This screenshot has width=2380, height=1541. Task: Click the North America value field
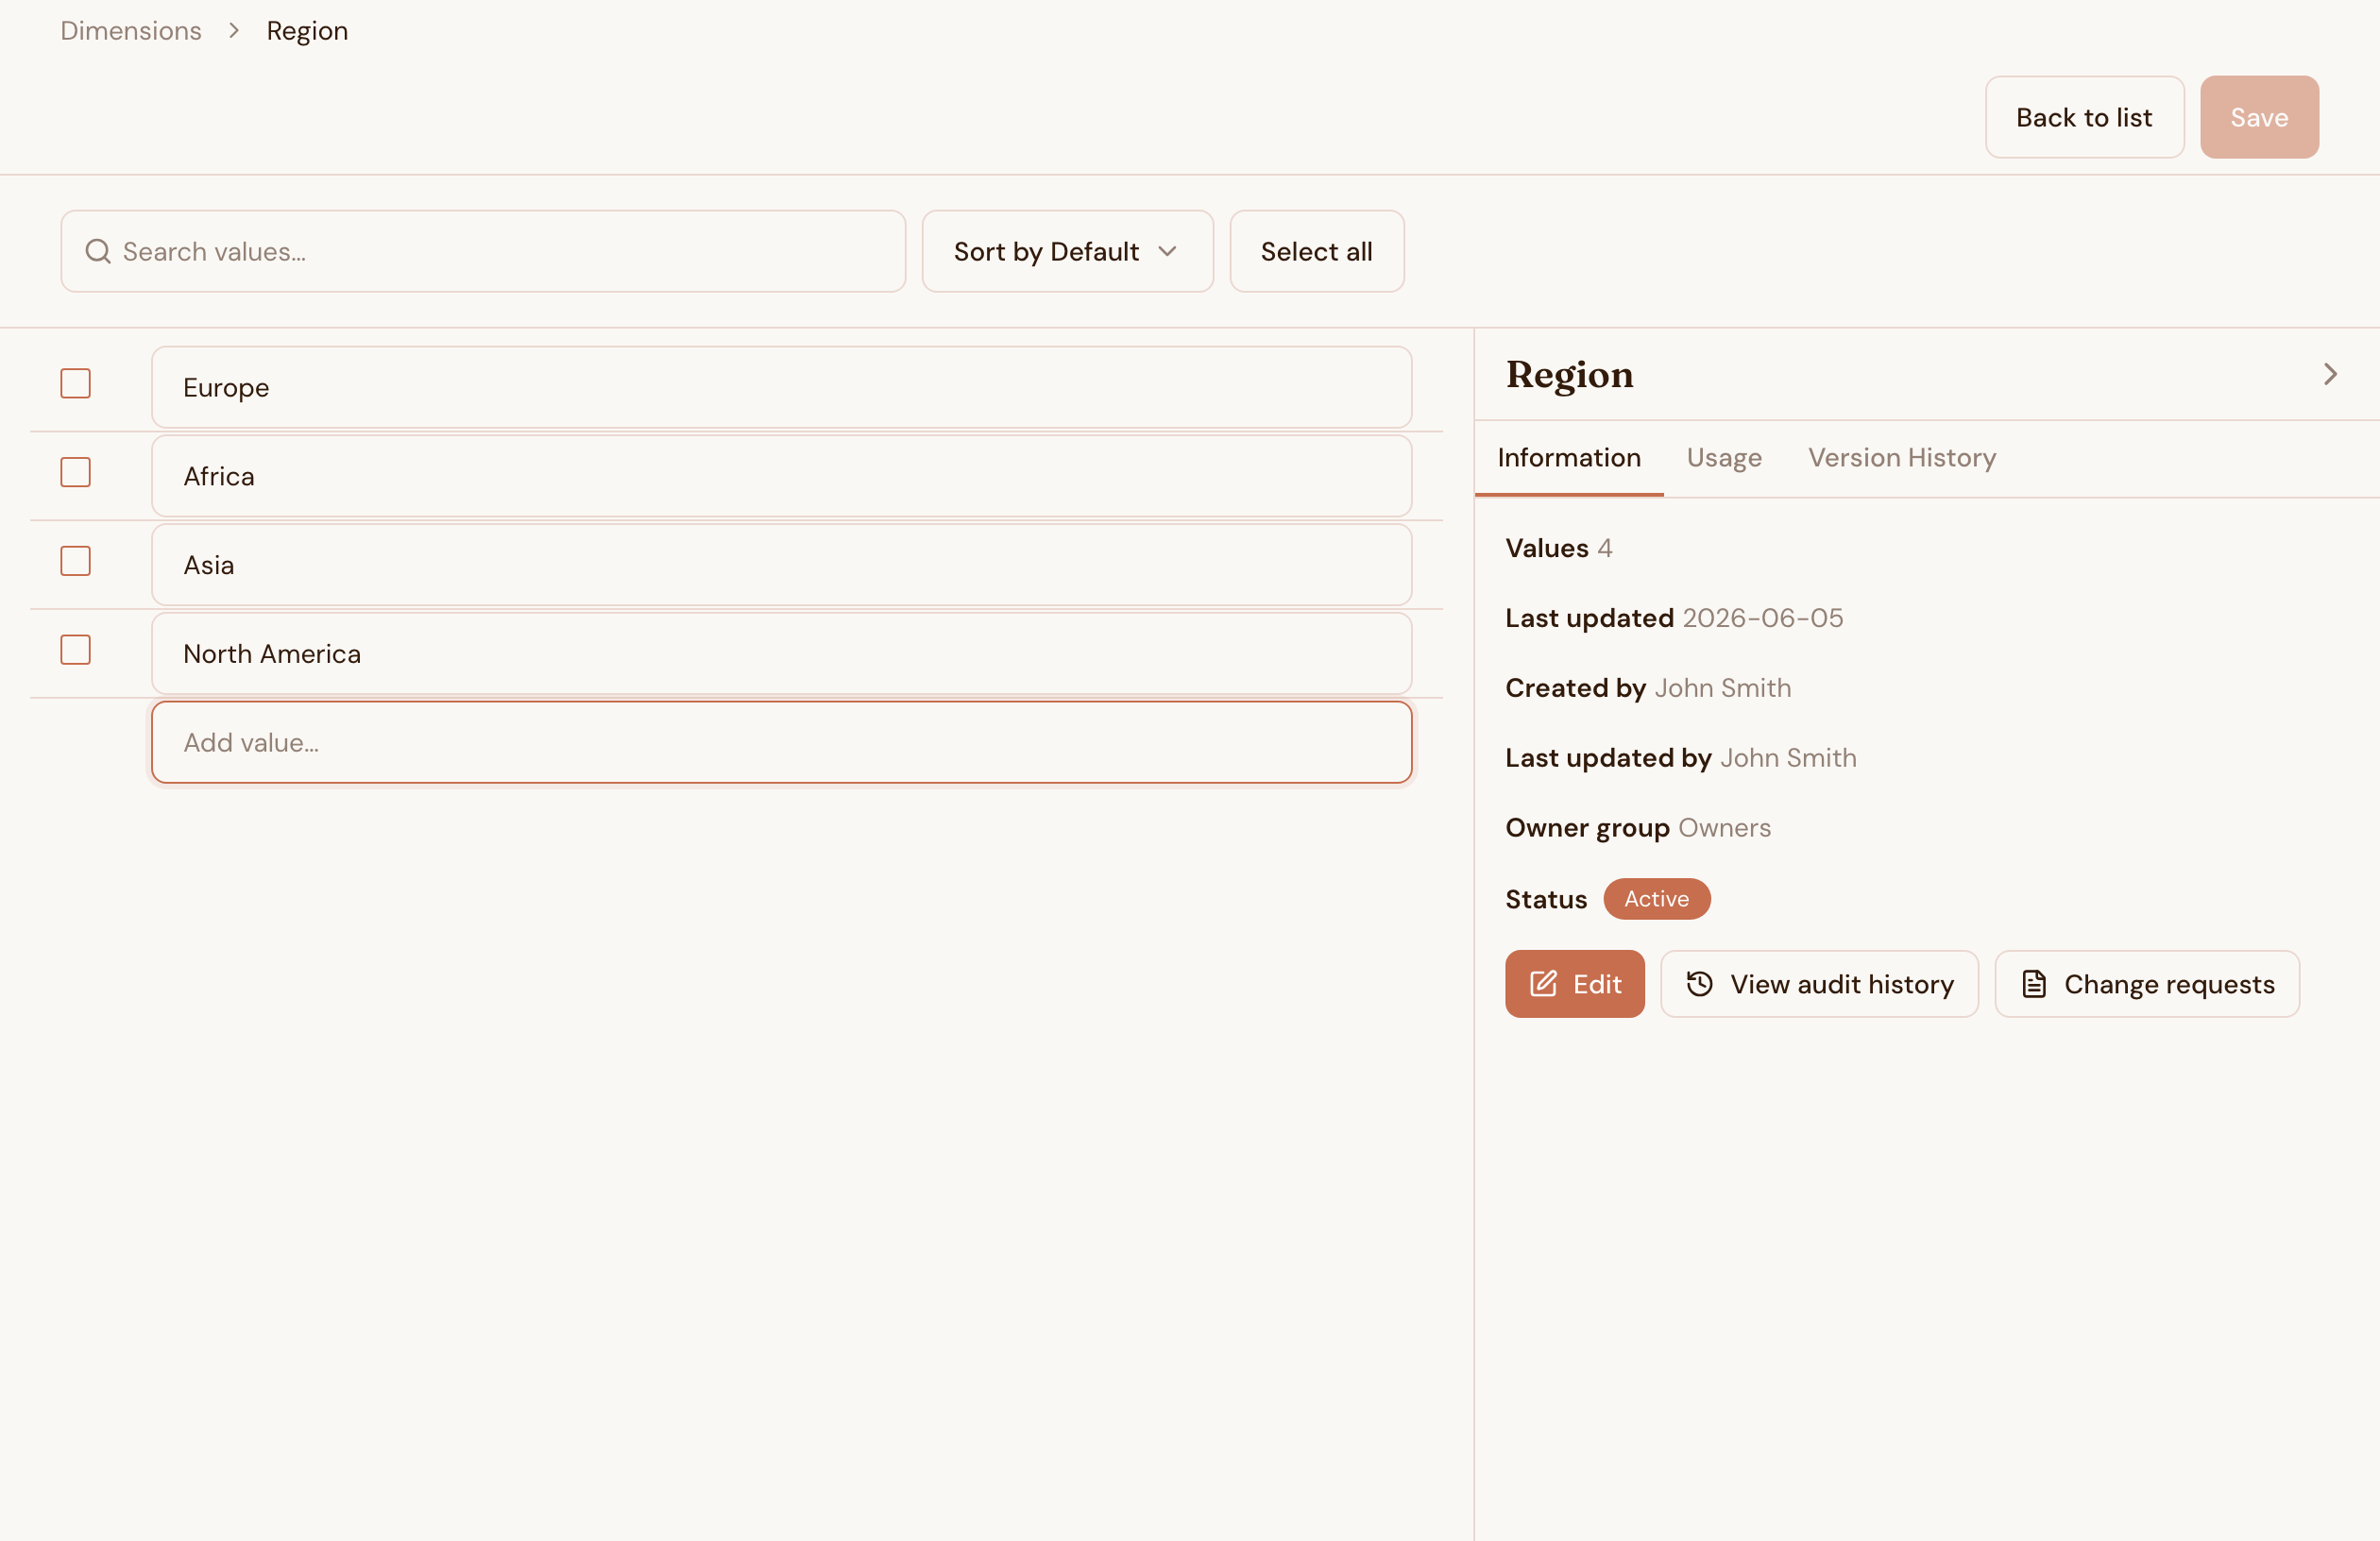pos(781,653)
